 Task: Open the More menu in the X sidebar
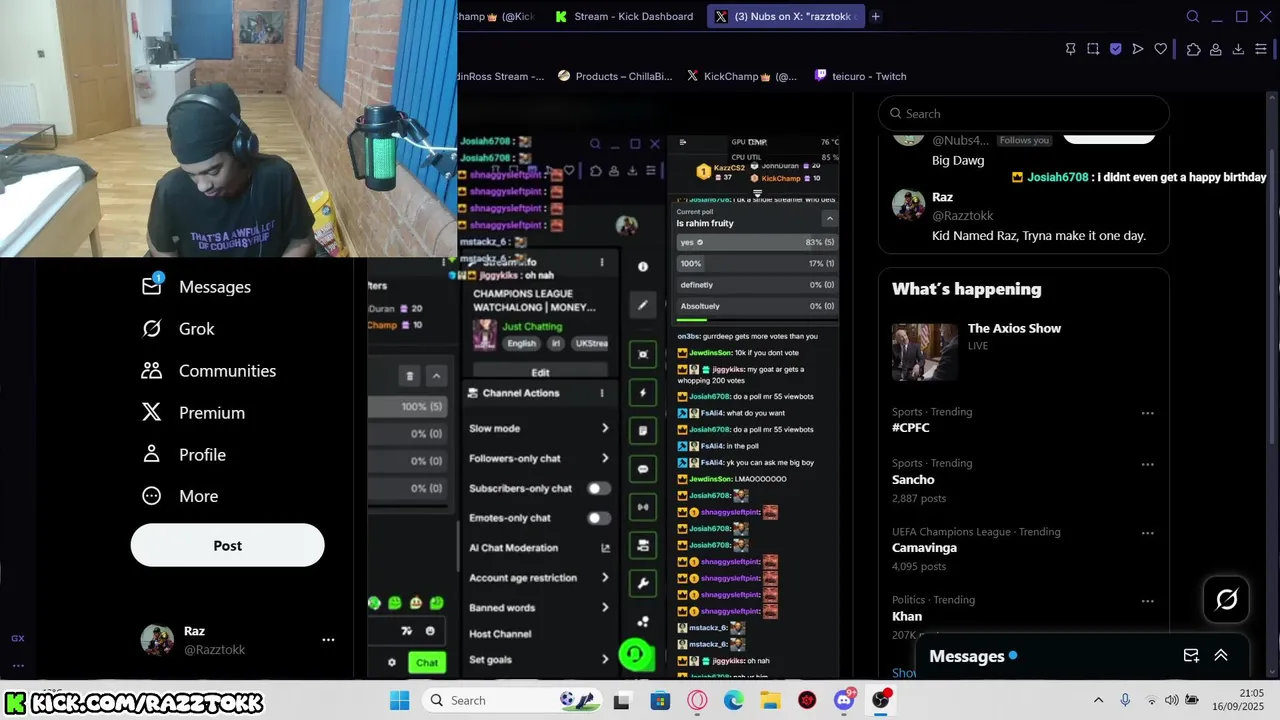(180, 496)
